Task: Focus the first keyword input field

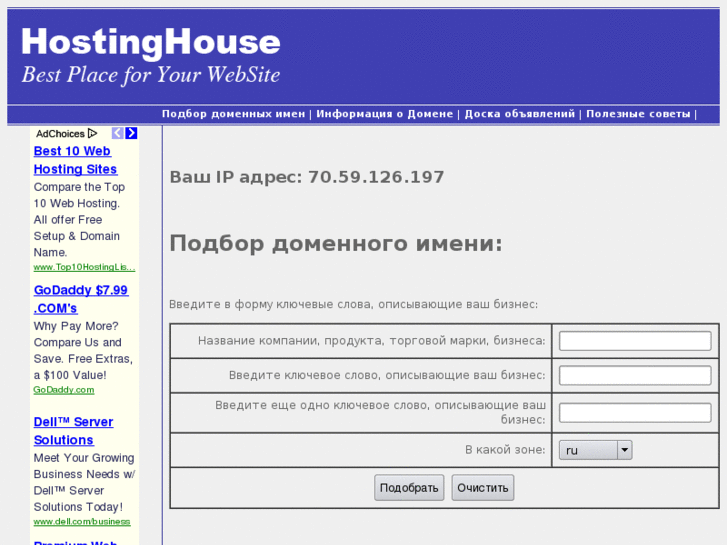Action: coord(635,375)
